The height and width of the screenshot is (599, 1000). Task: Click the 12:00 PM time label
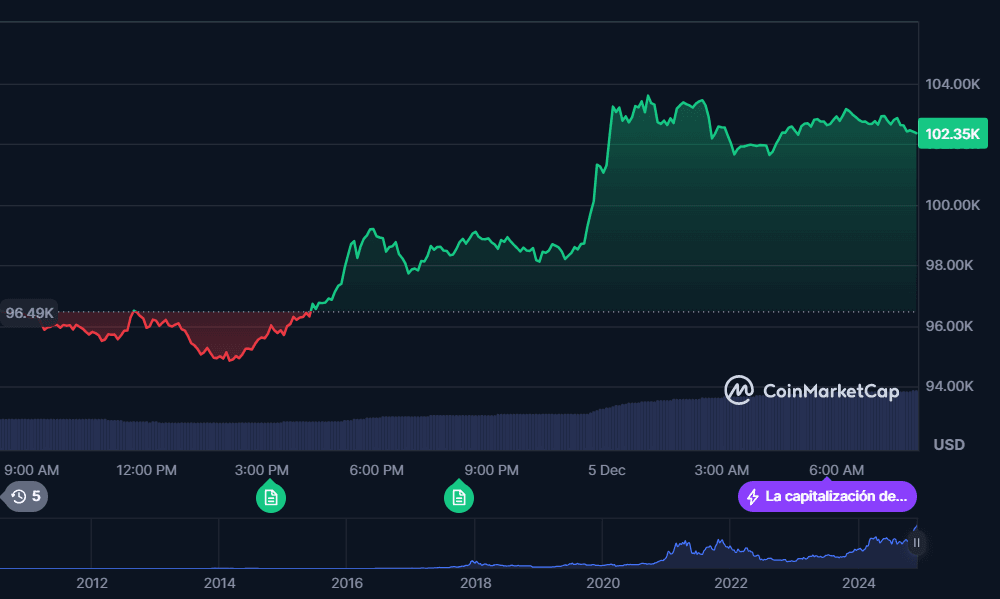(x=146, y=470)
